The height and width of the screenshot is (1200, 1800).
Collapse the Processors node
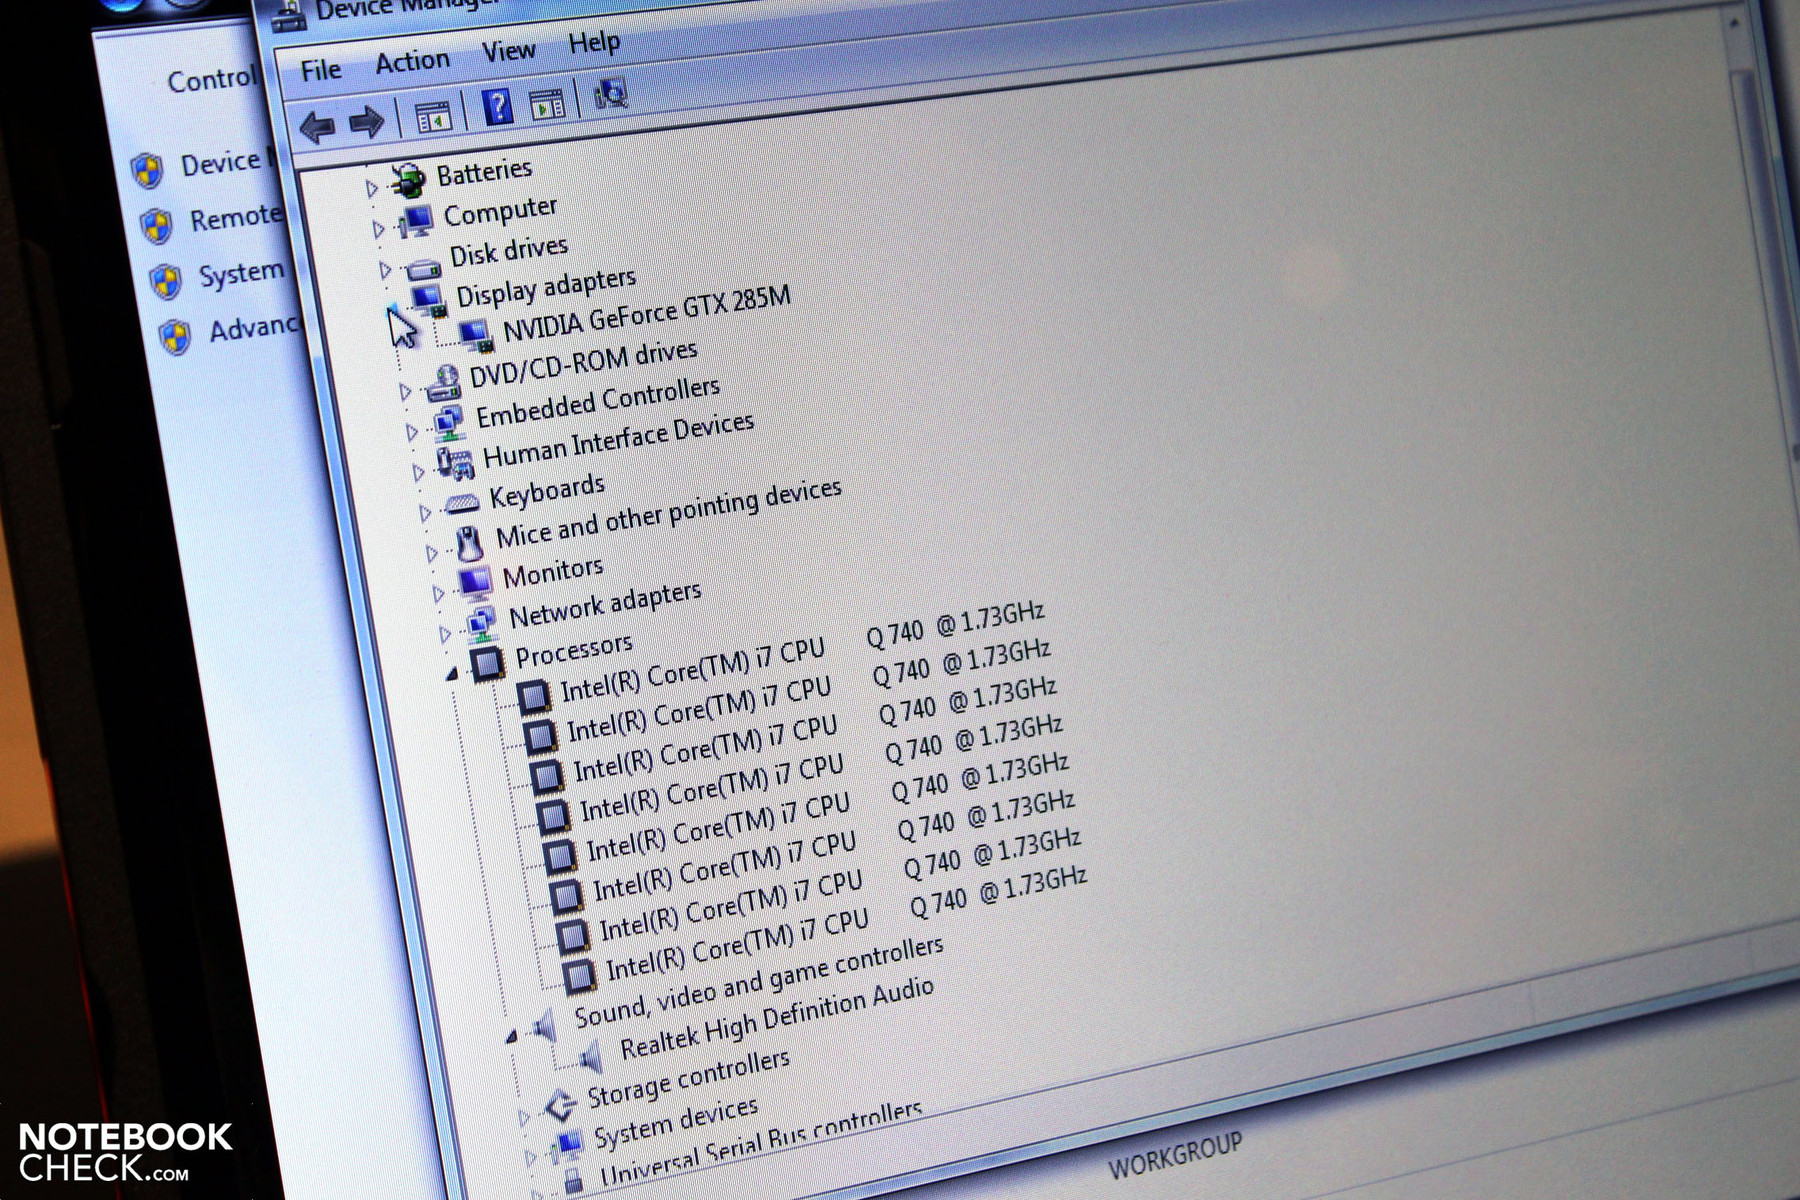(x=452, y=675)
